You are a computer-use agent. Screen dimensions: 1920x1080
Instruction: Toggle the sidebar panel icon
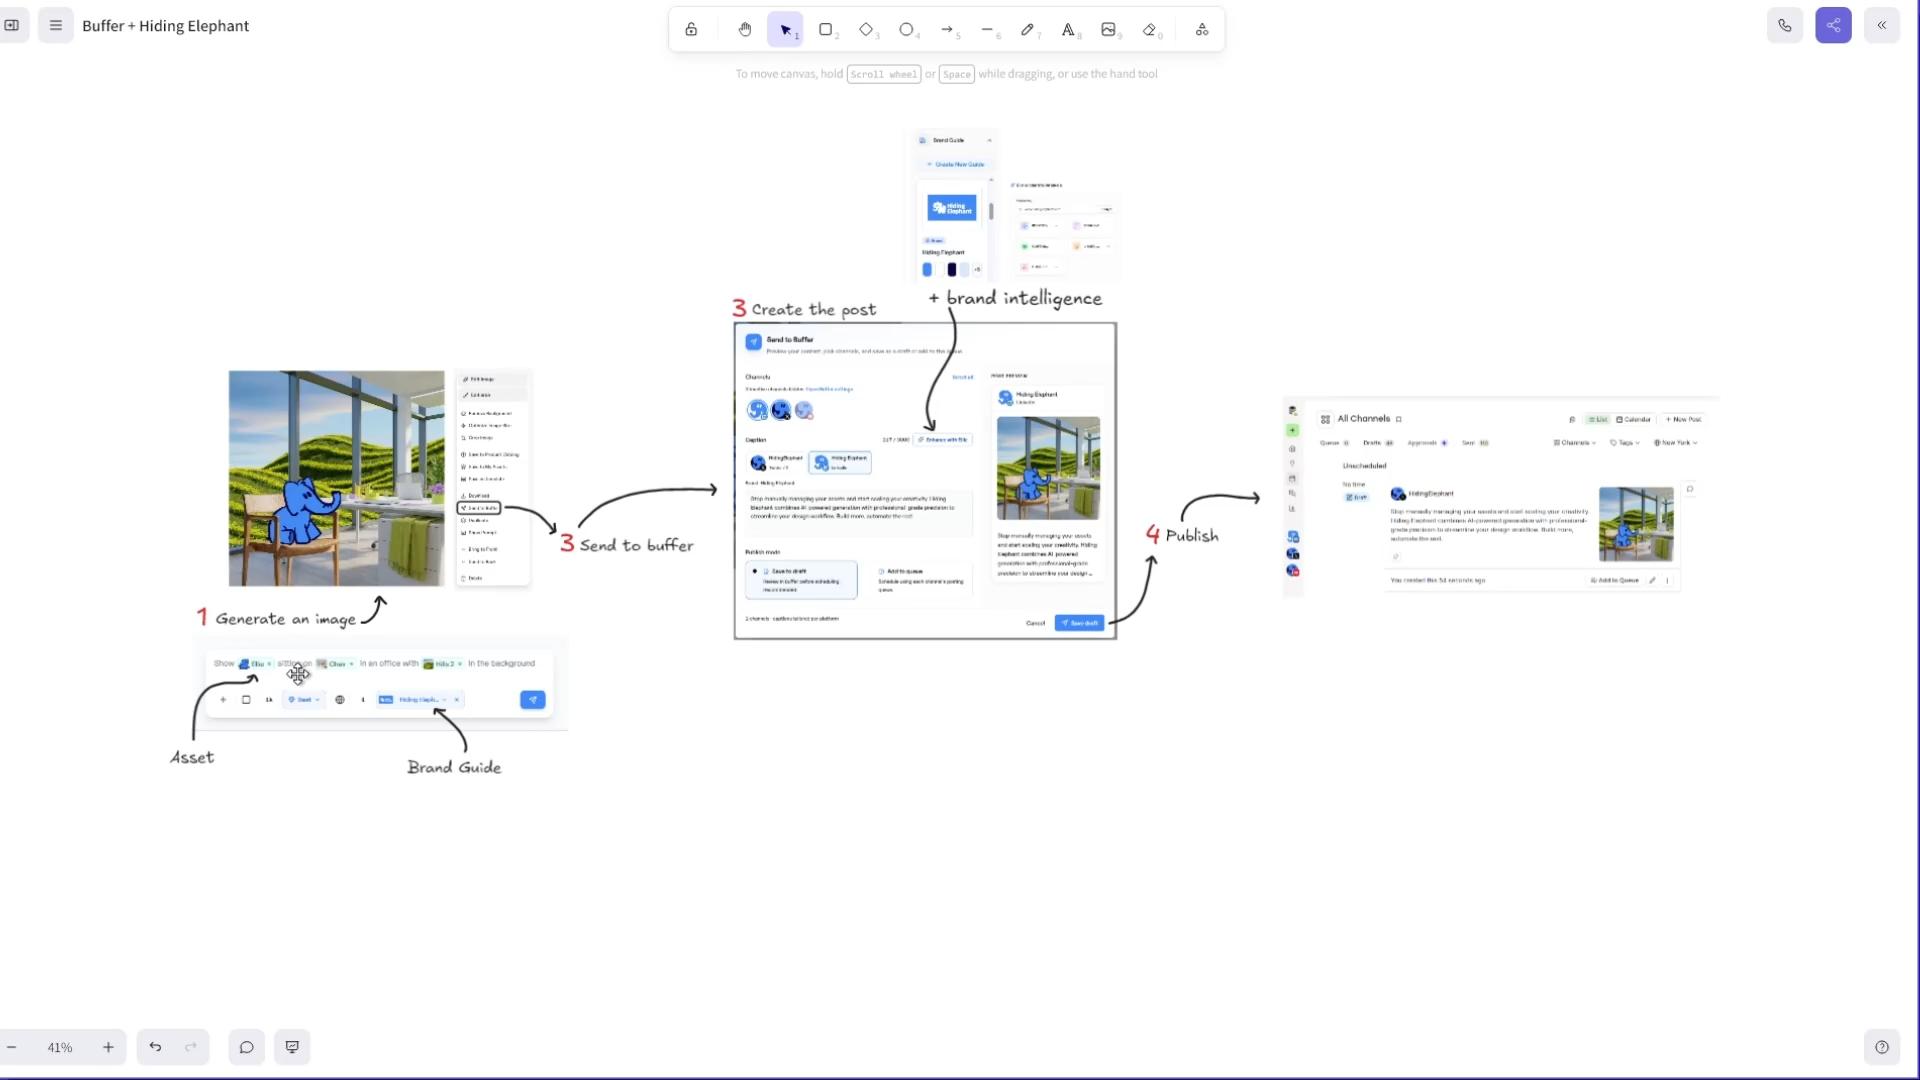coord(12,26)
